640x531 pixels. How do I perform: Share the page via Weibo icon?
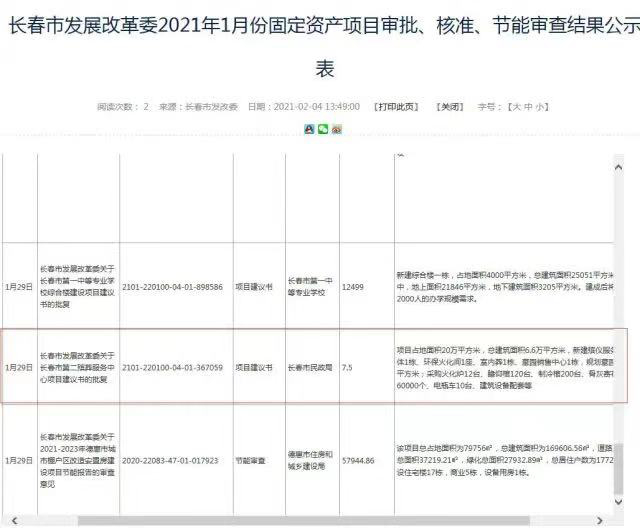(337, 129)
